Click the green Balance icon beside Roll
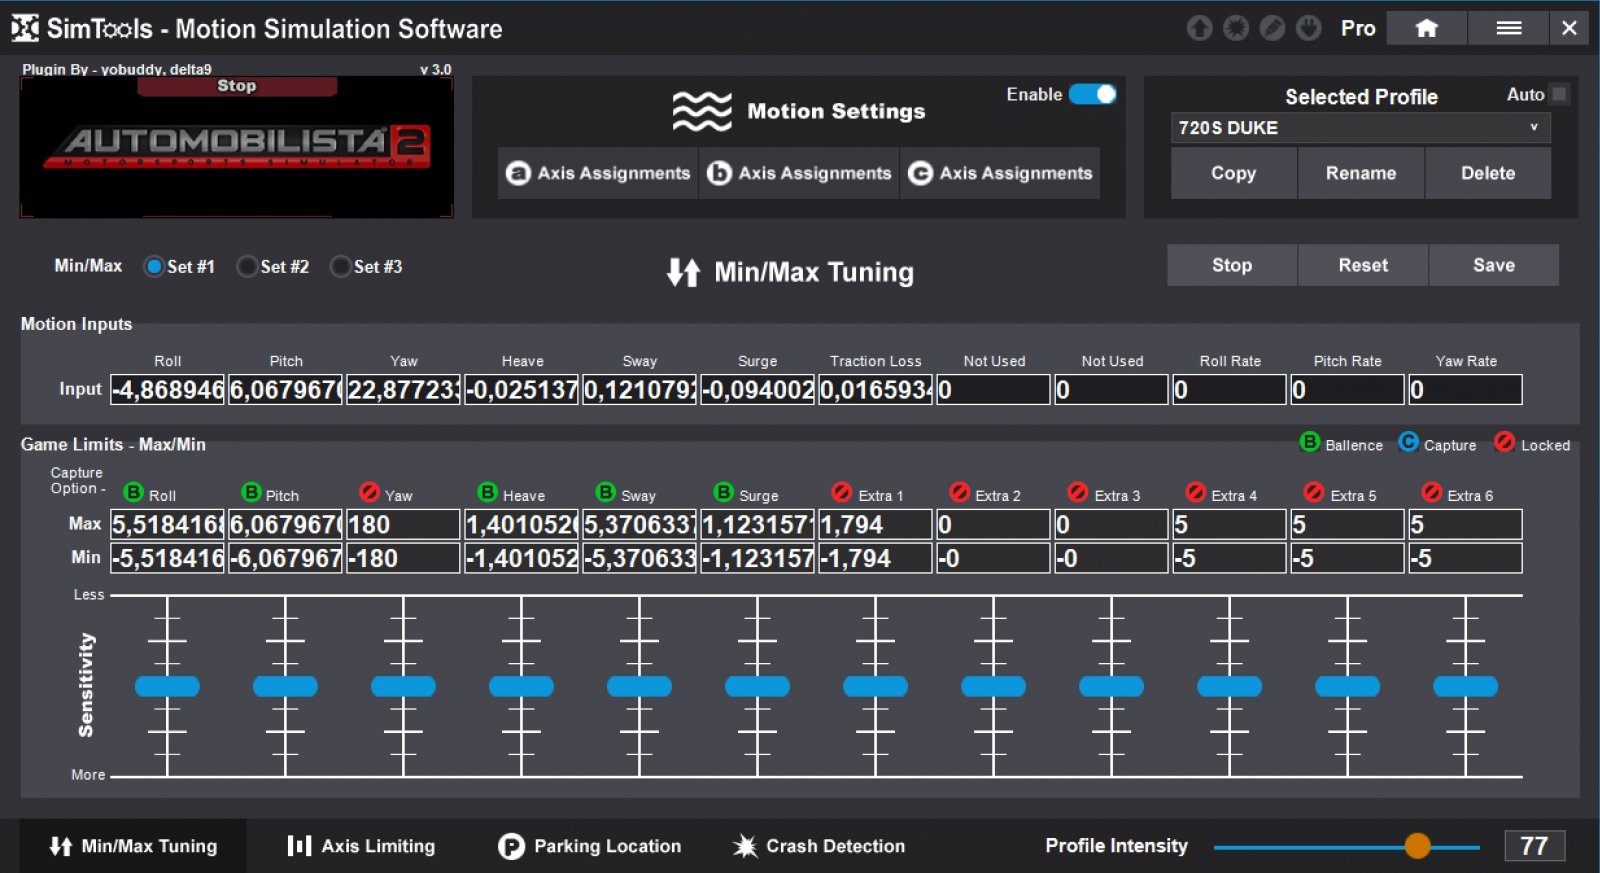The width and height of the screenshot is (1600, 873). pos(133,492)
